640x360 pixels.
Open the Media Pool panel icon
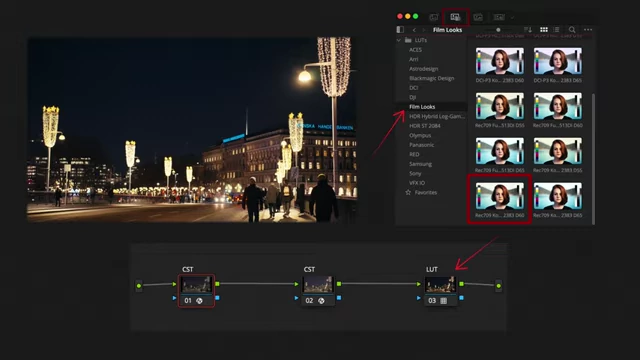pyautogui.click(x=478, y=17)
